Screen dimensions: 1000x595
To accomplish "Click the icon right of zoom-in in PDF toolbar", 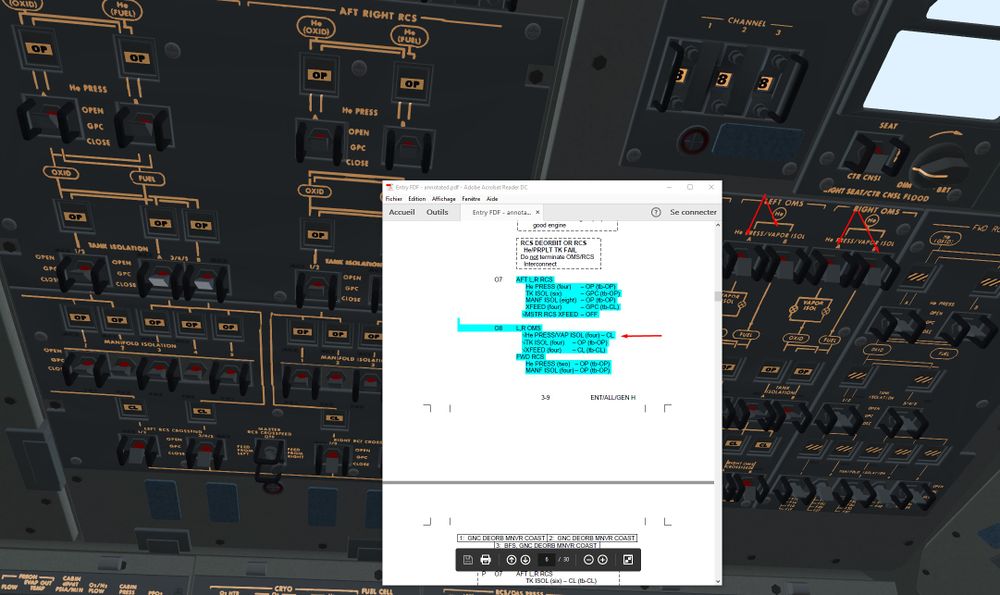I will [628, 560].
